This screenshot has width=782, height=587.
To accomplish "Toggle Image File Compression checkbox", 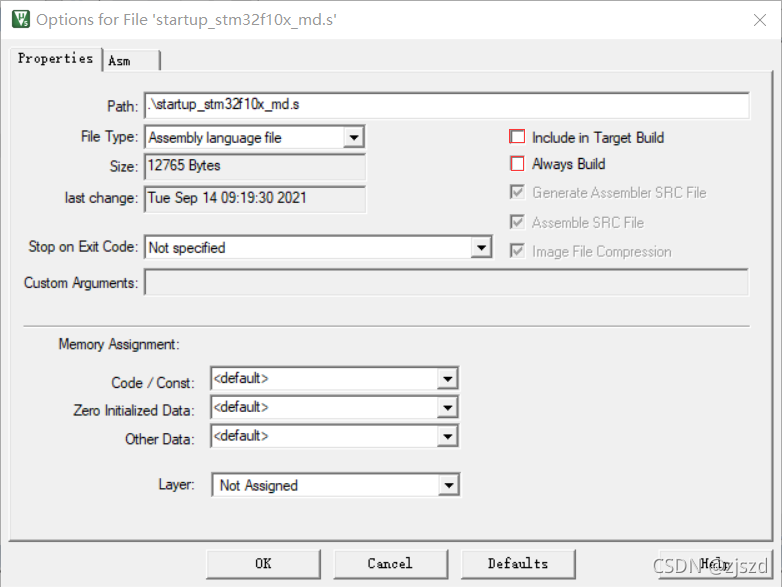I will click(x=517, y=251).
